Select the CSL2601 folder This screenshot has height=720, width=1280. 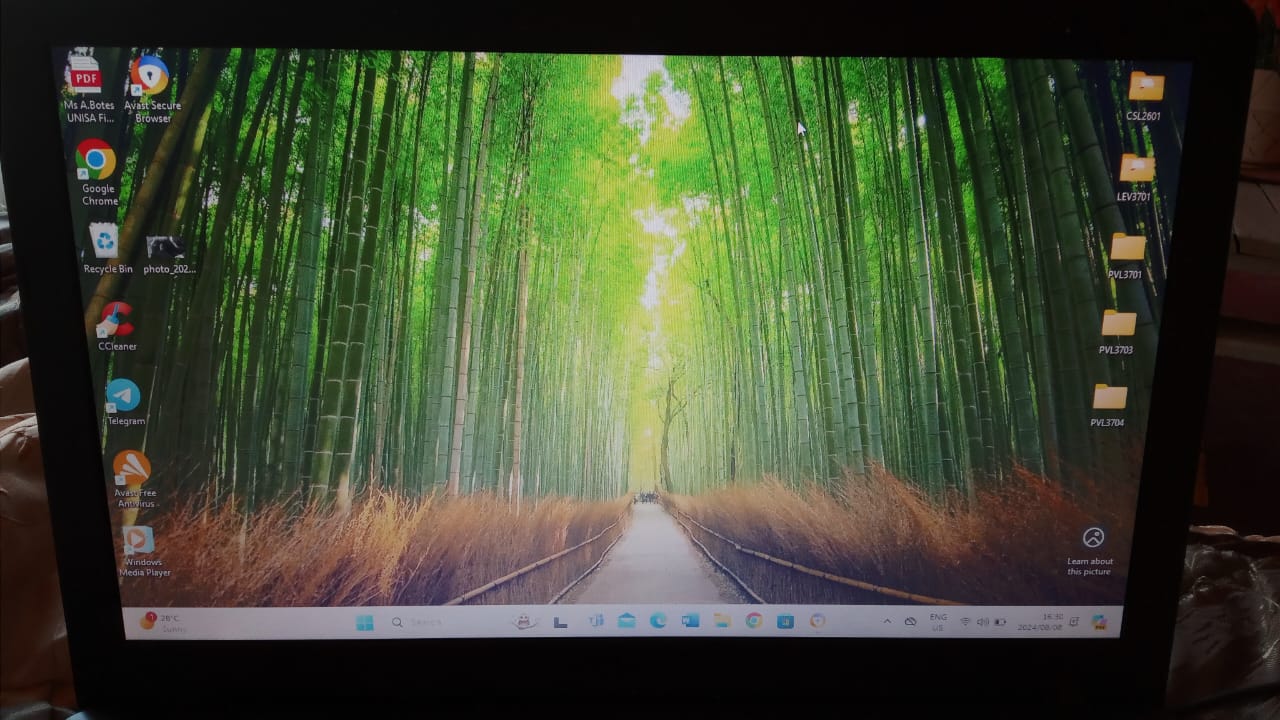click(1145, 88)
